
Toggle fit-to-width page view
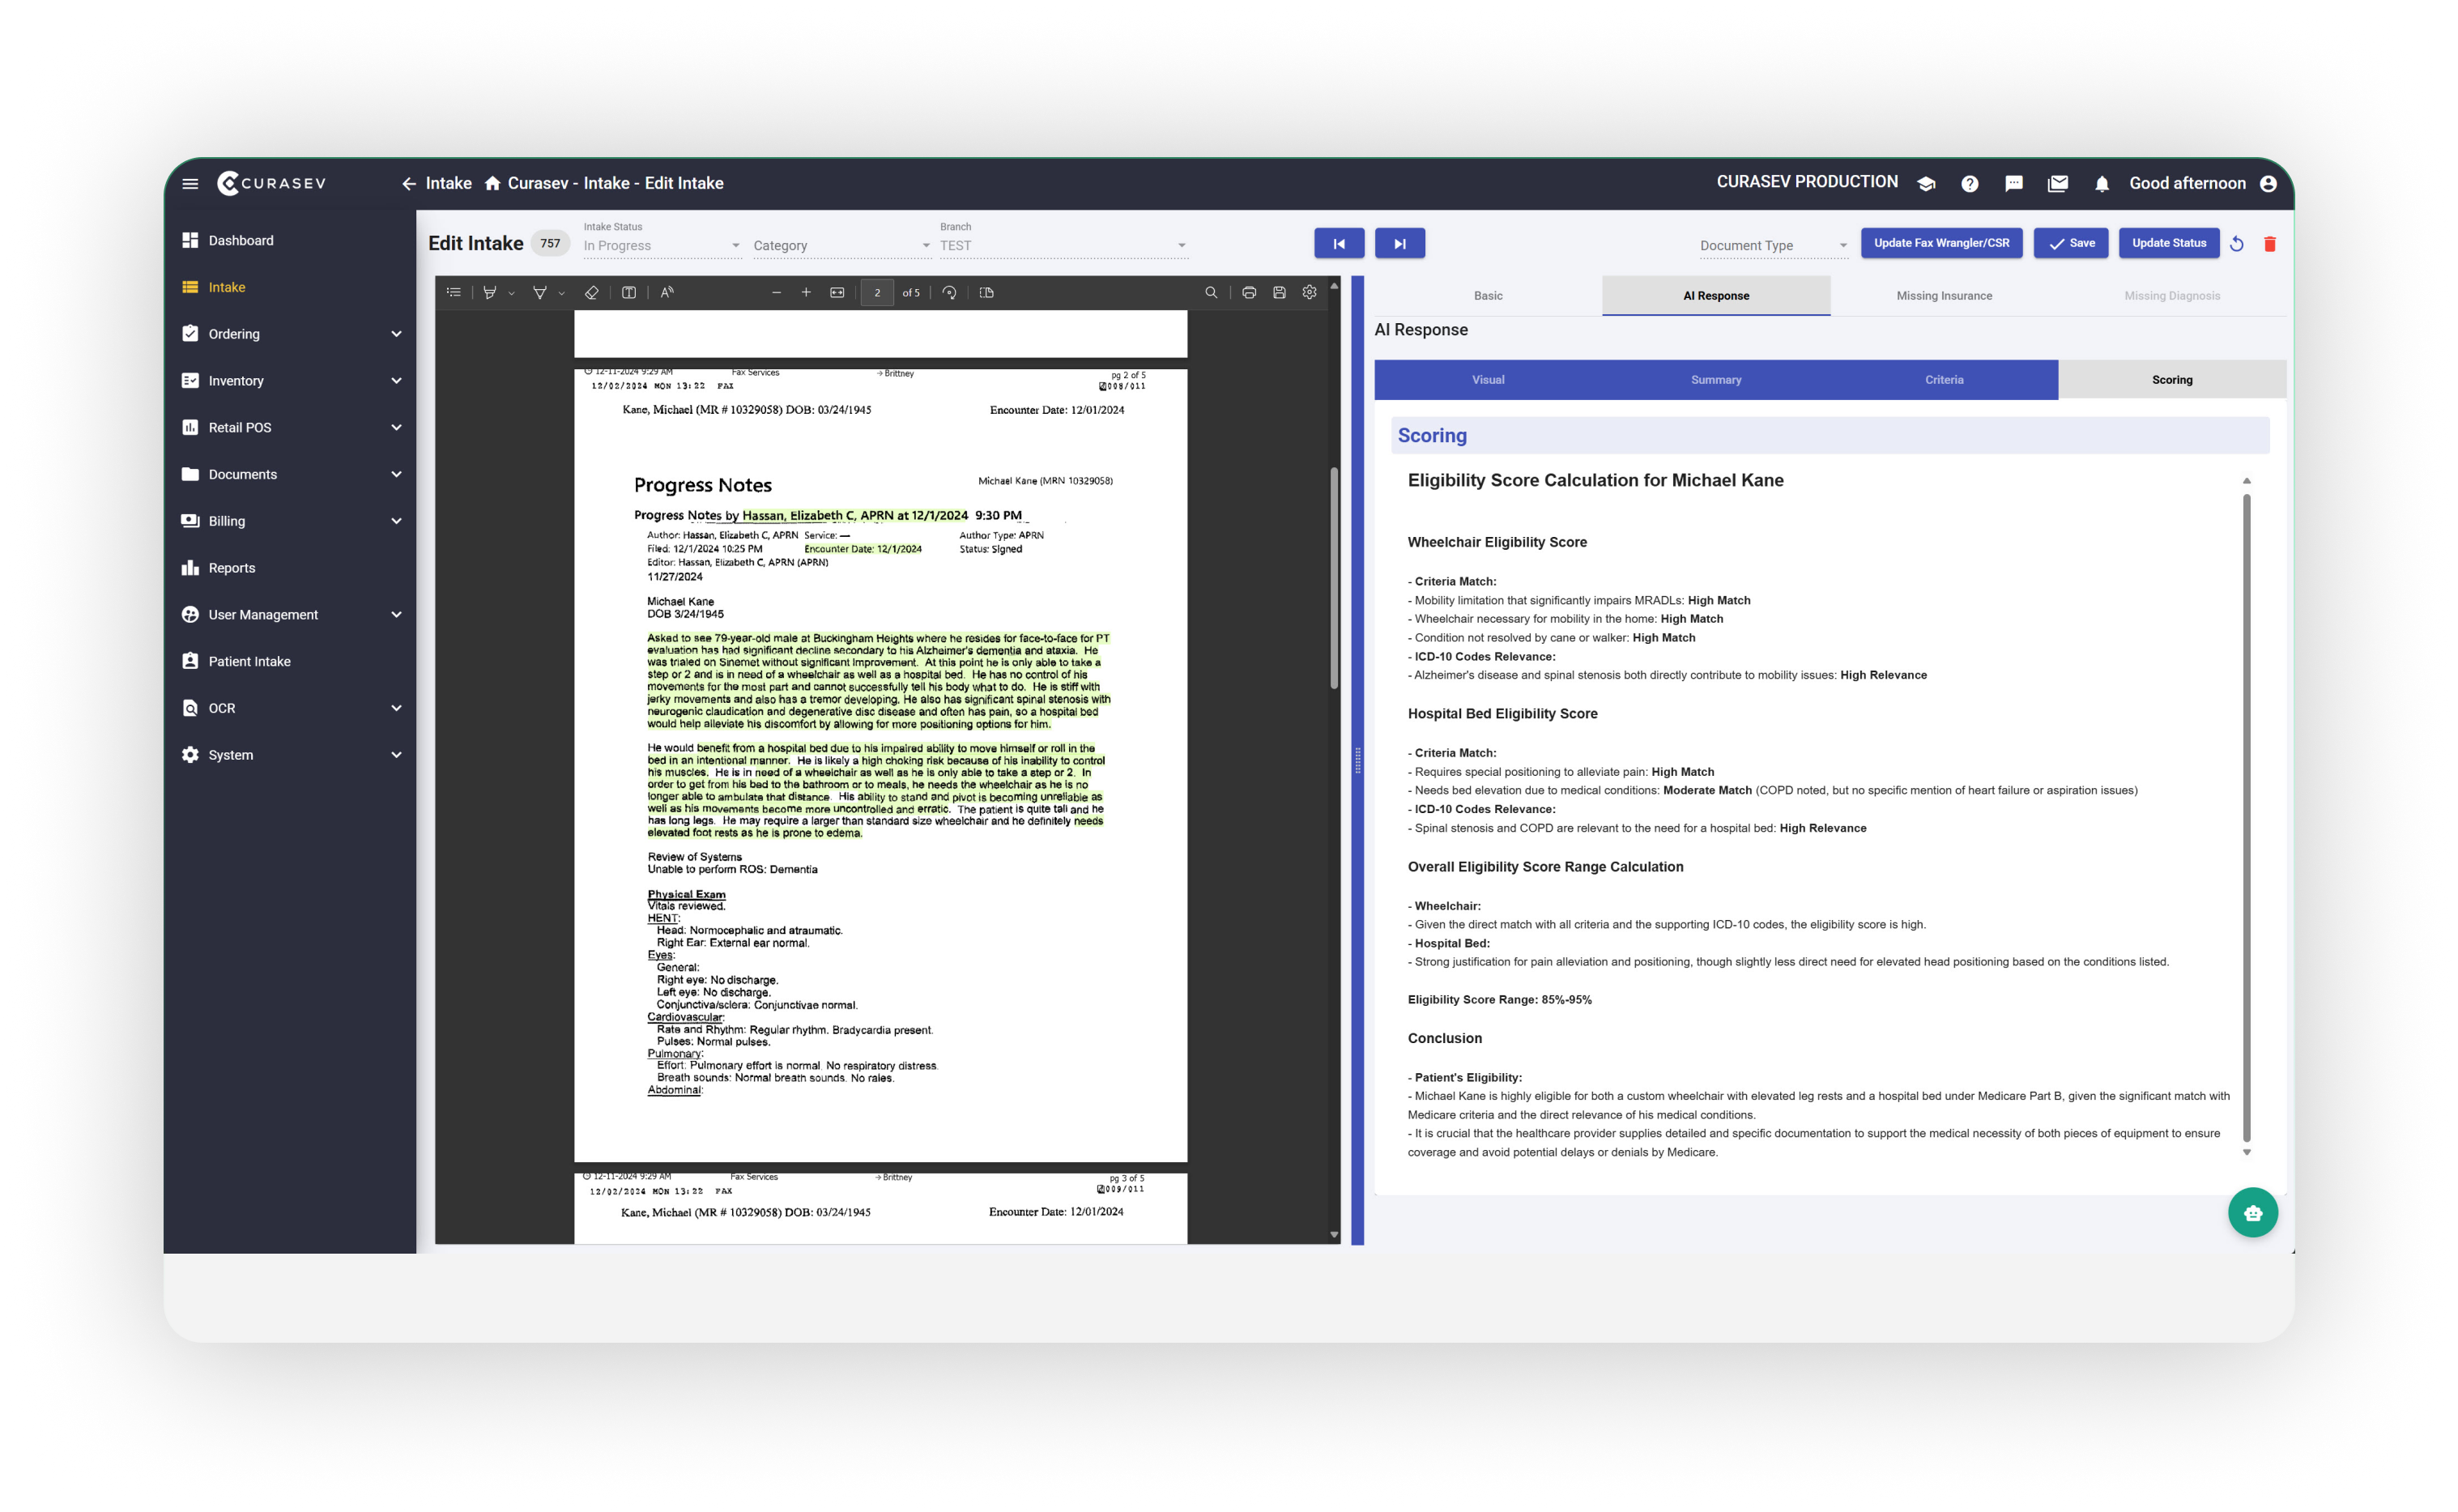click(x=837, y=293)
